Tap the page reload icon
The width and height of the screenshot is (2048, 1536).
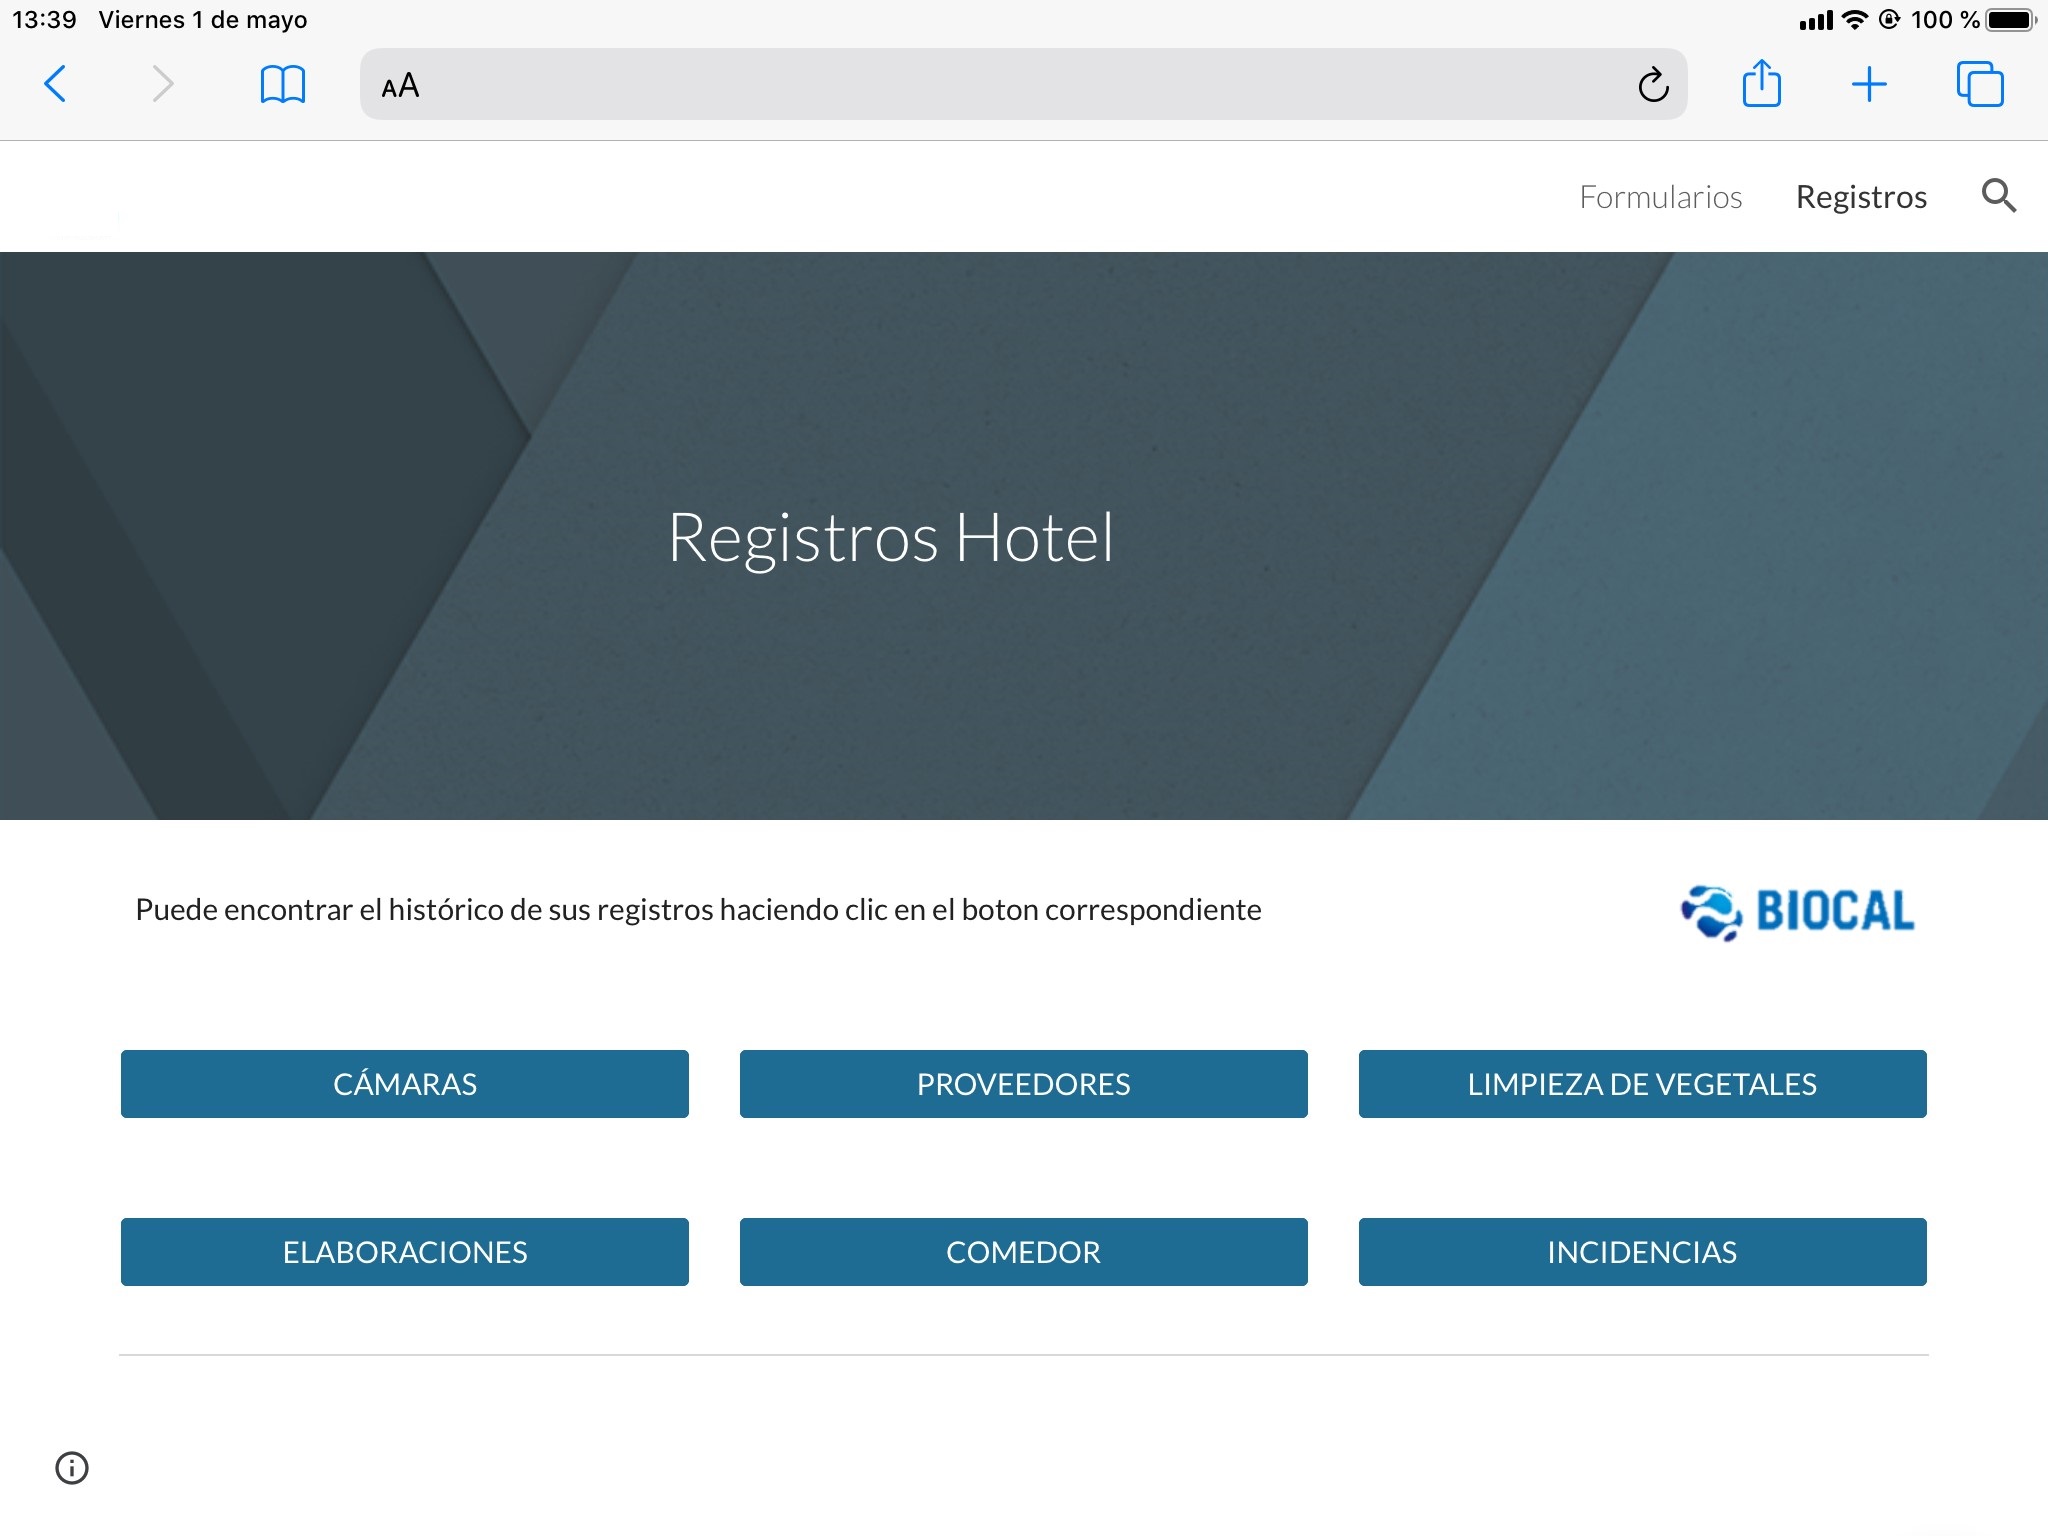[1652, 85]
